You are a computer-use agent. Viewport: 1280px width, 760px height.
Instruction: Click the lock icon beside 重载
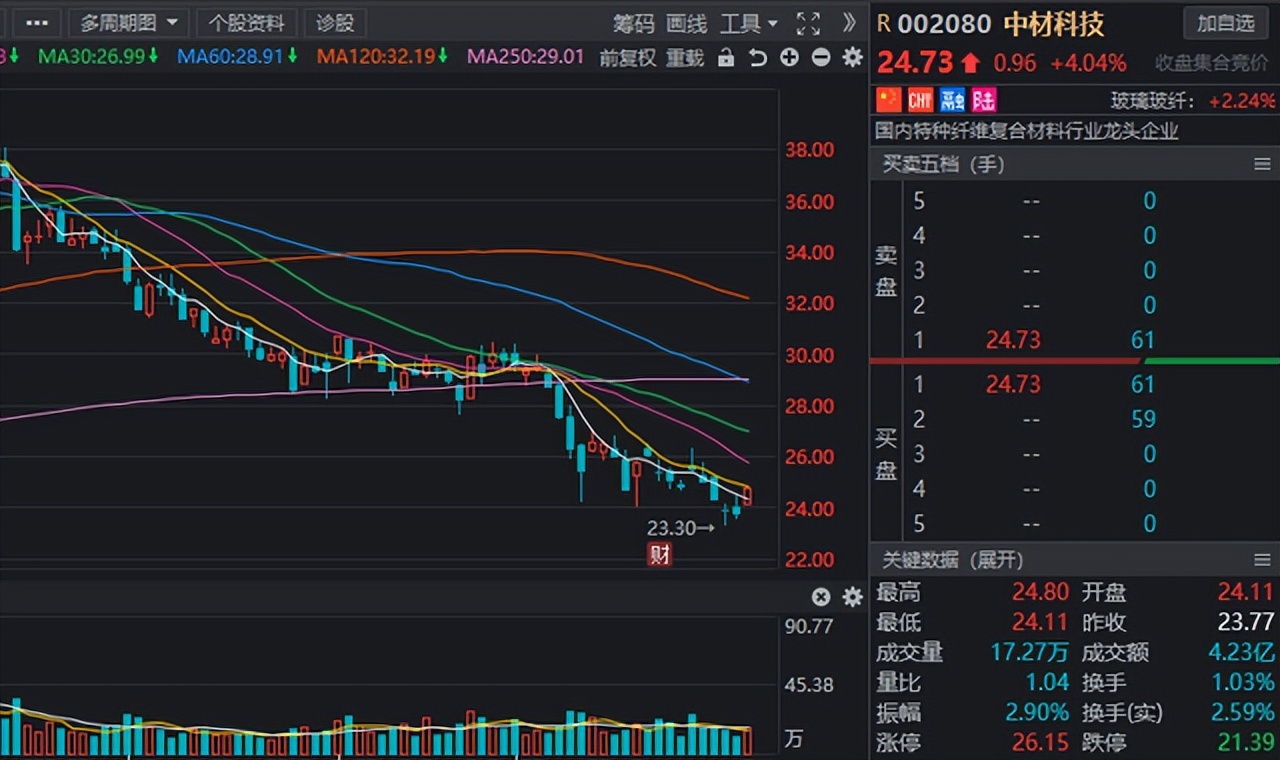(726, 58)
